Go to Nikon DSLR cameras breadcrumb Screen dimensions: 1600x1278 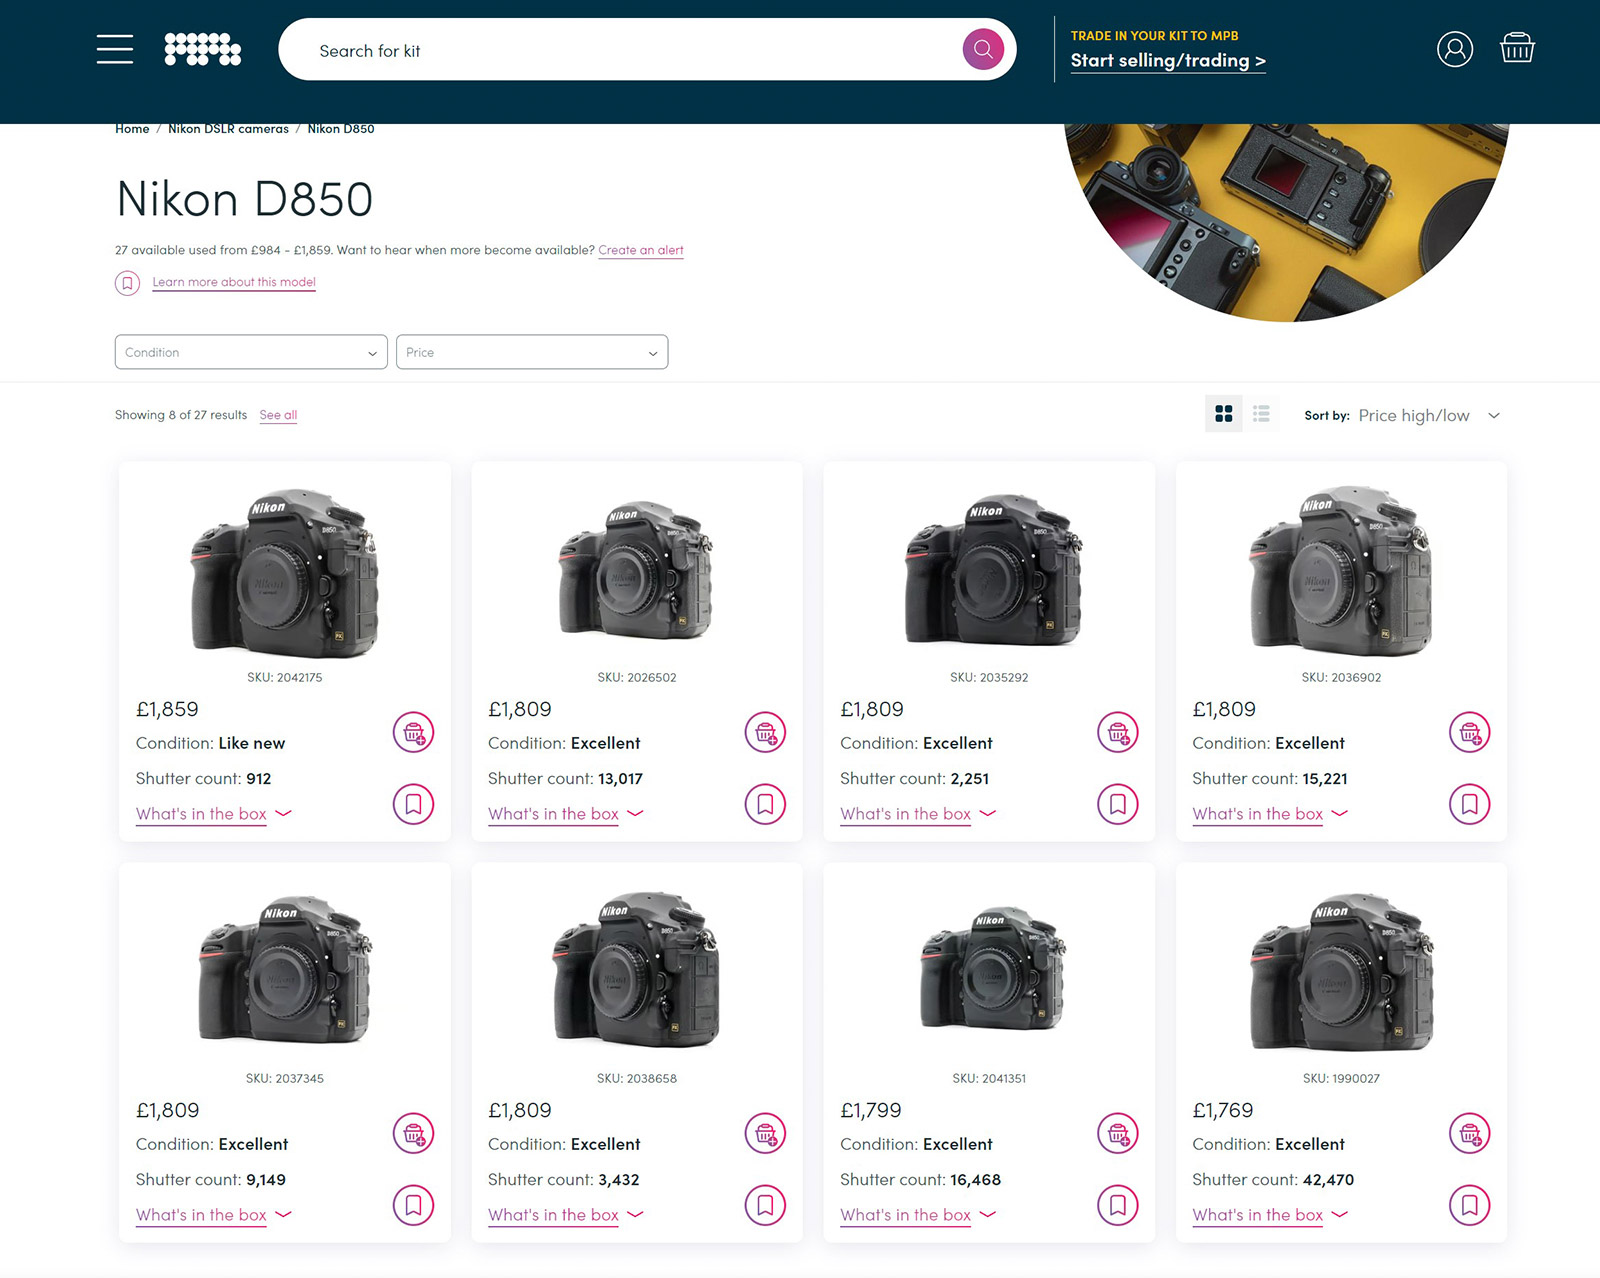[x=228, y=128]
